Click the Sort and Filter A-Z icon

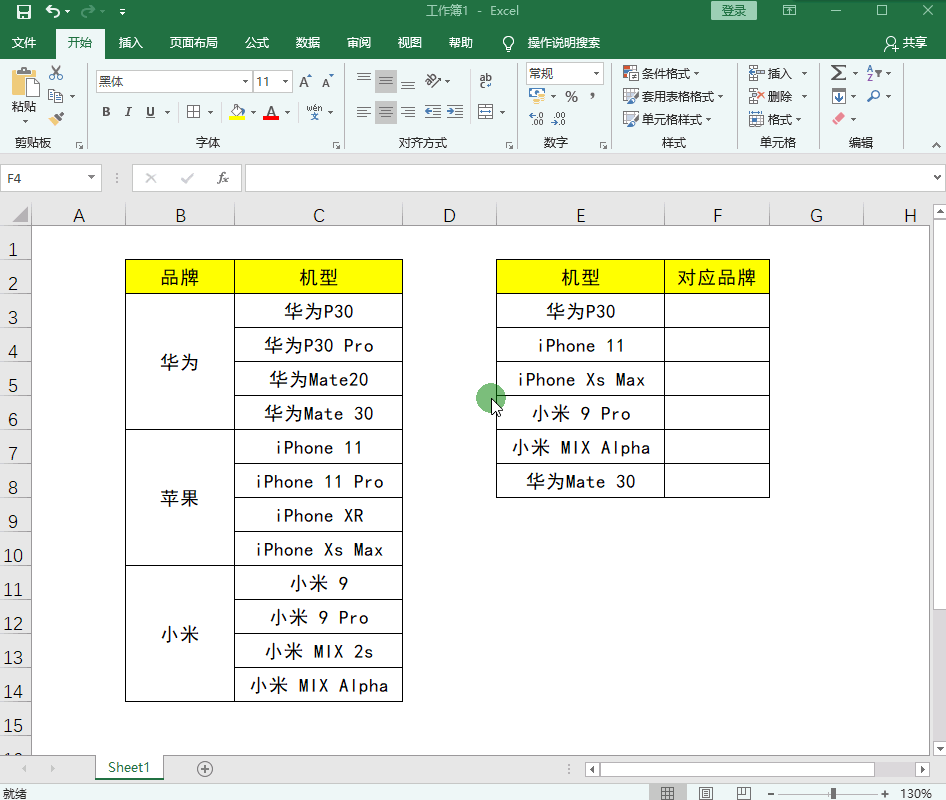[874, 73]
